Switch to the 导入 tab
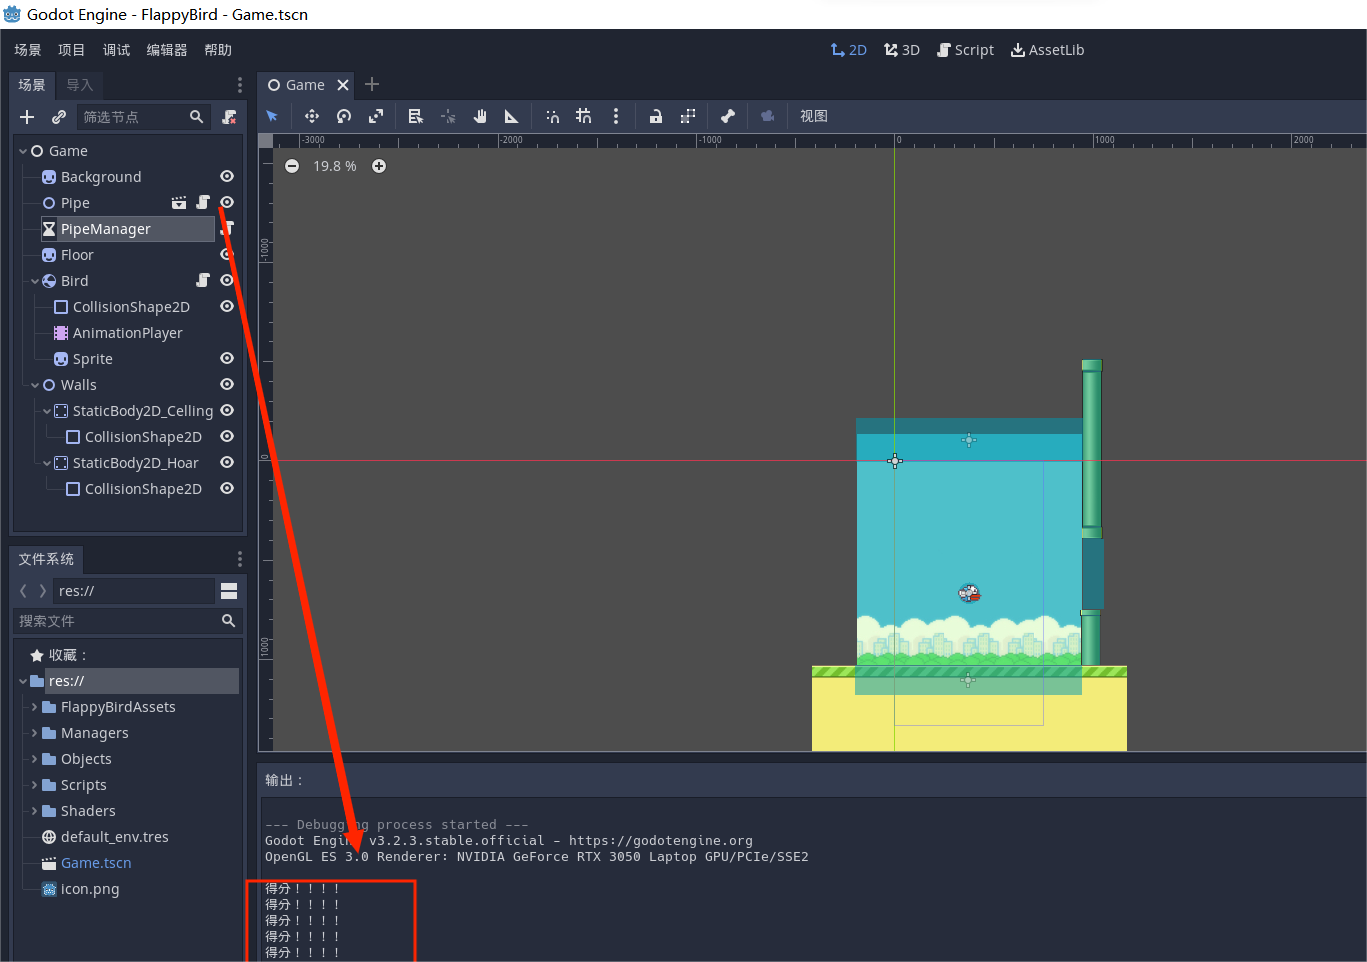 point(80,85)
